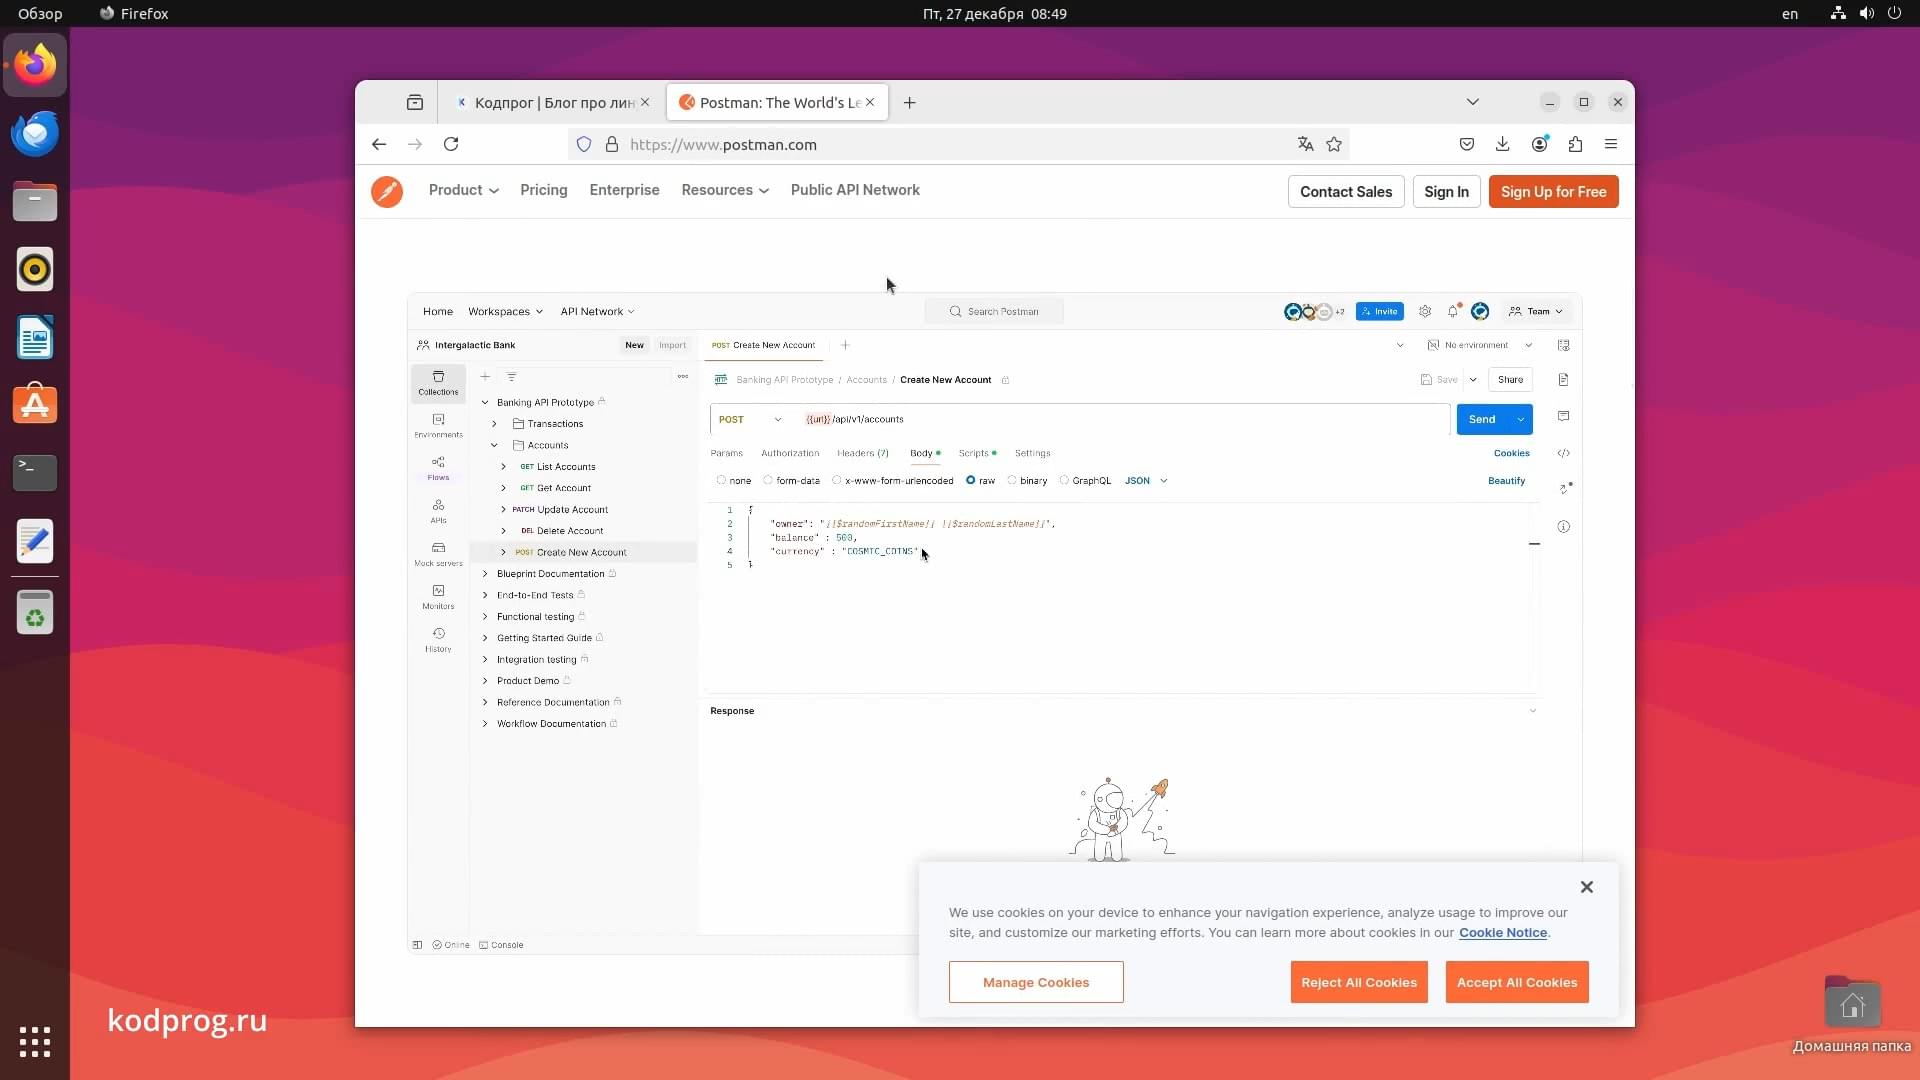Open Flows in Postman sidebar
The height and width of the screenshot is (1080, 1920).
438,468
